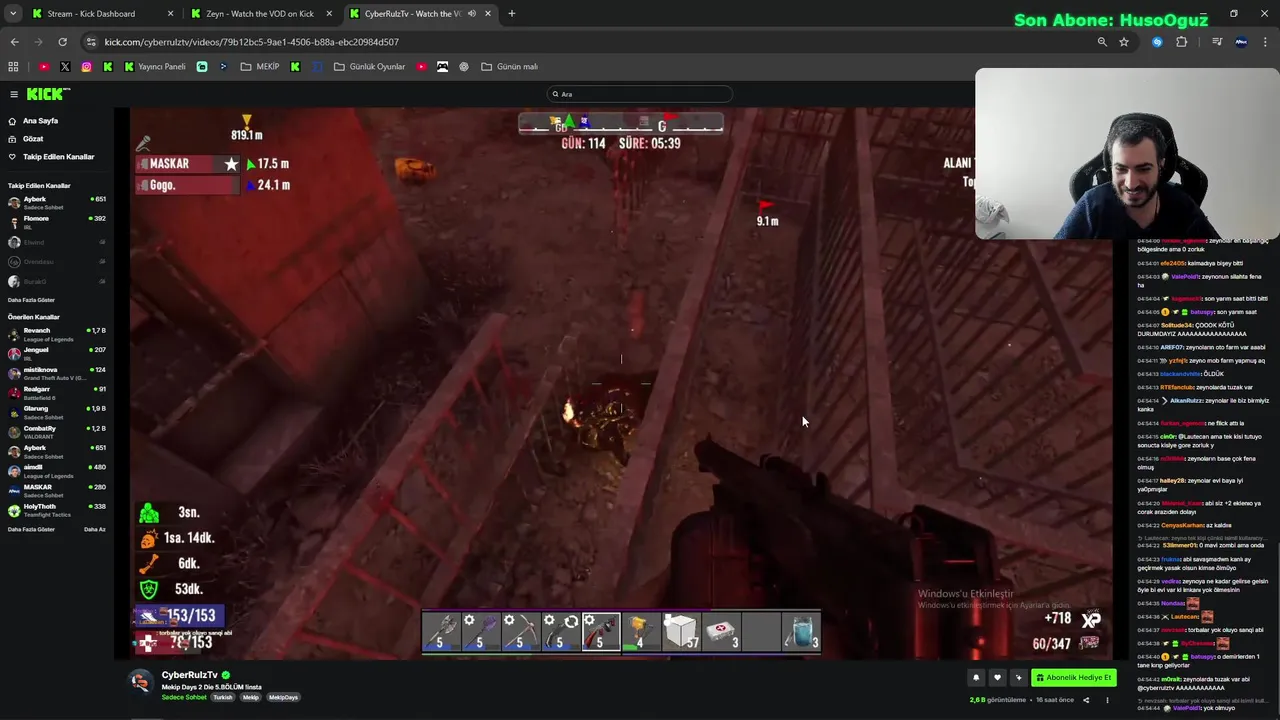Open aimdll recommended channel
The width and height of the screenshot is (1280, 720).
(x=57, y=470)
